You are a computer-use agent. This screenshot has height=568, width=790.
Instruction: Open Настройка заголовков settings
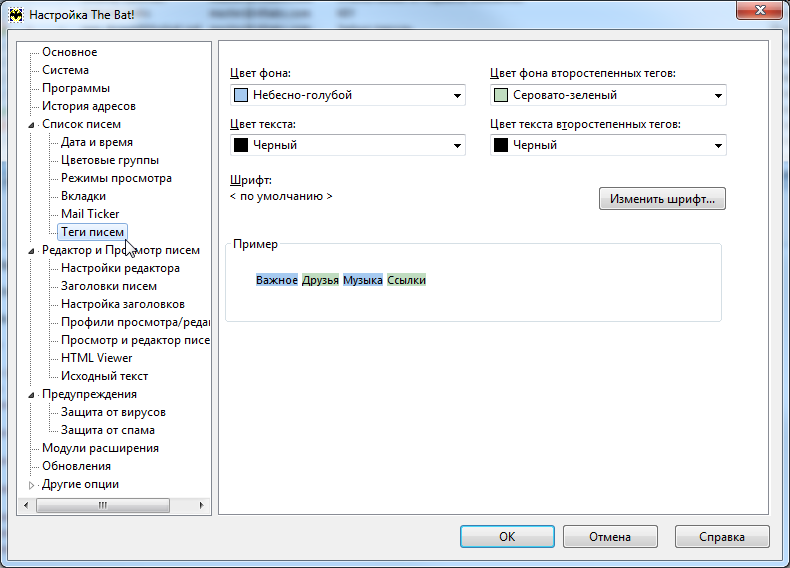click(123, 304)
